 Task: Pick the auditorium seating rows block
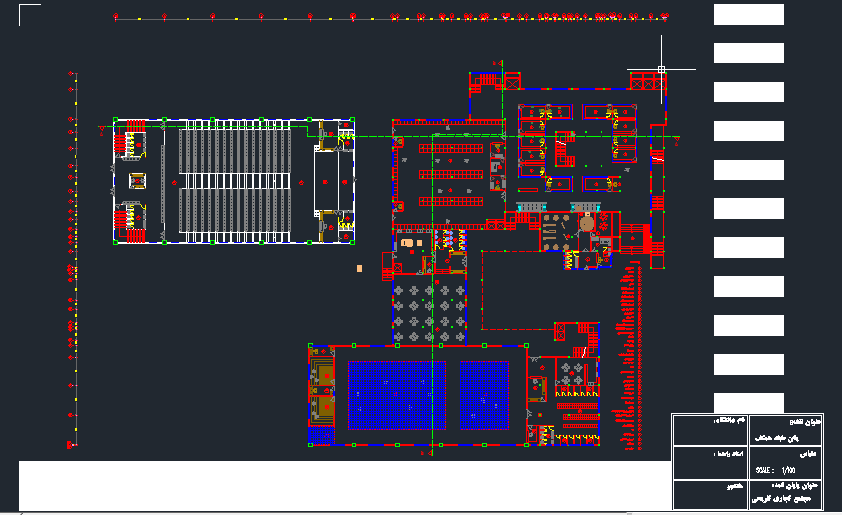(235, 181)
